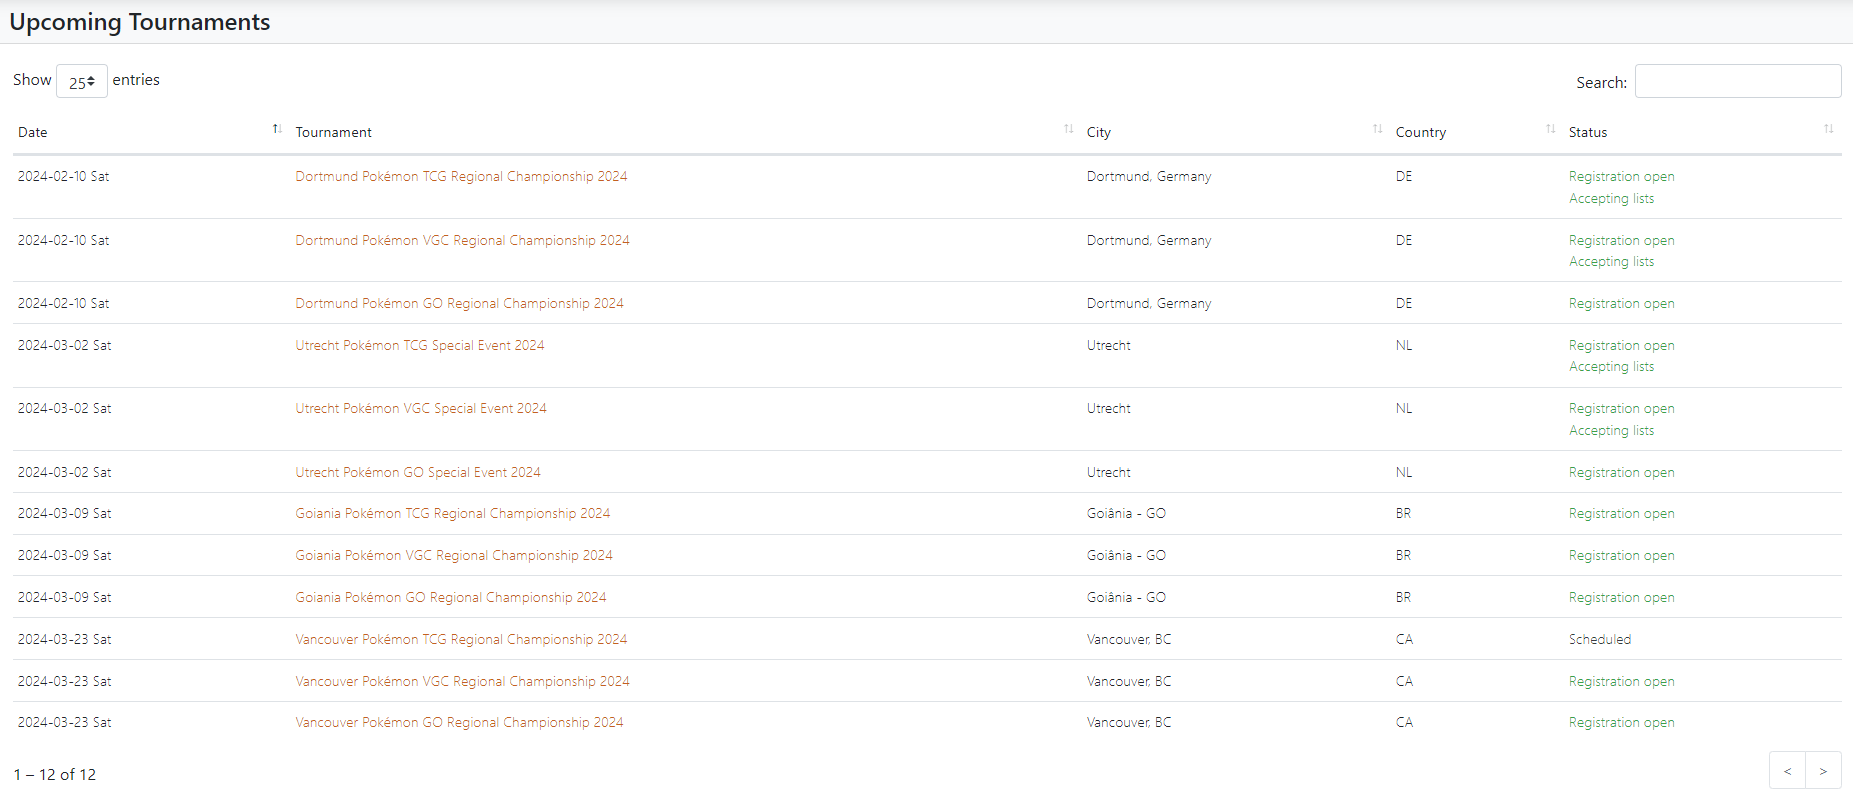Open Dortmund Pokémon VGC Regional Championship link

coord(462,241)
